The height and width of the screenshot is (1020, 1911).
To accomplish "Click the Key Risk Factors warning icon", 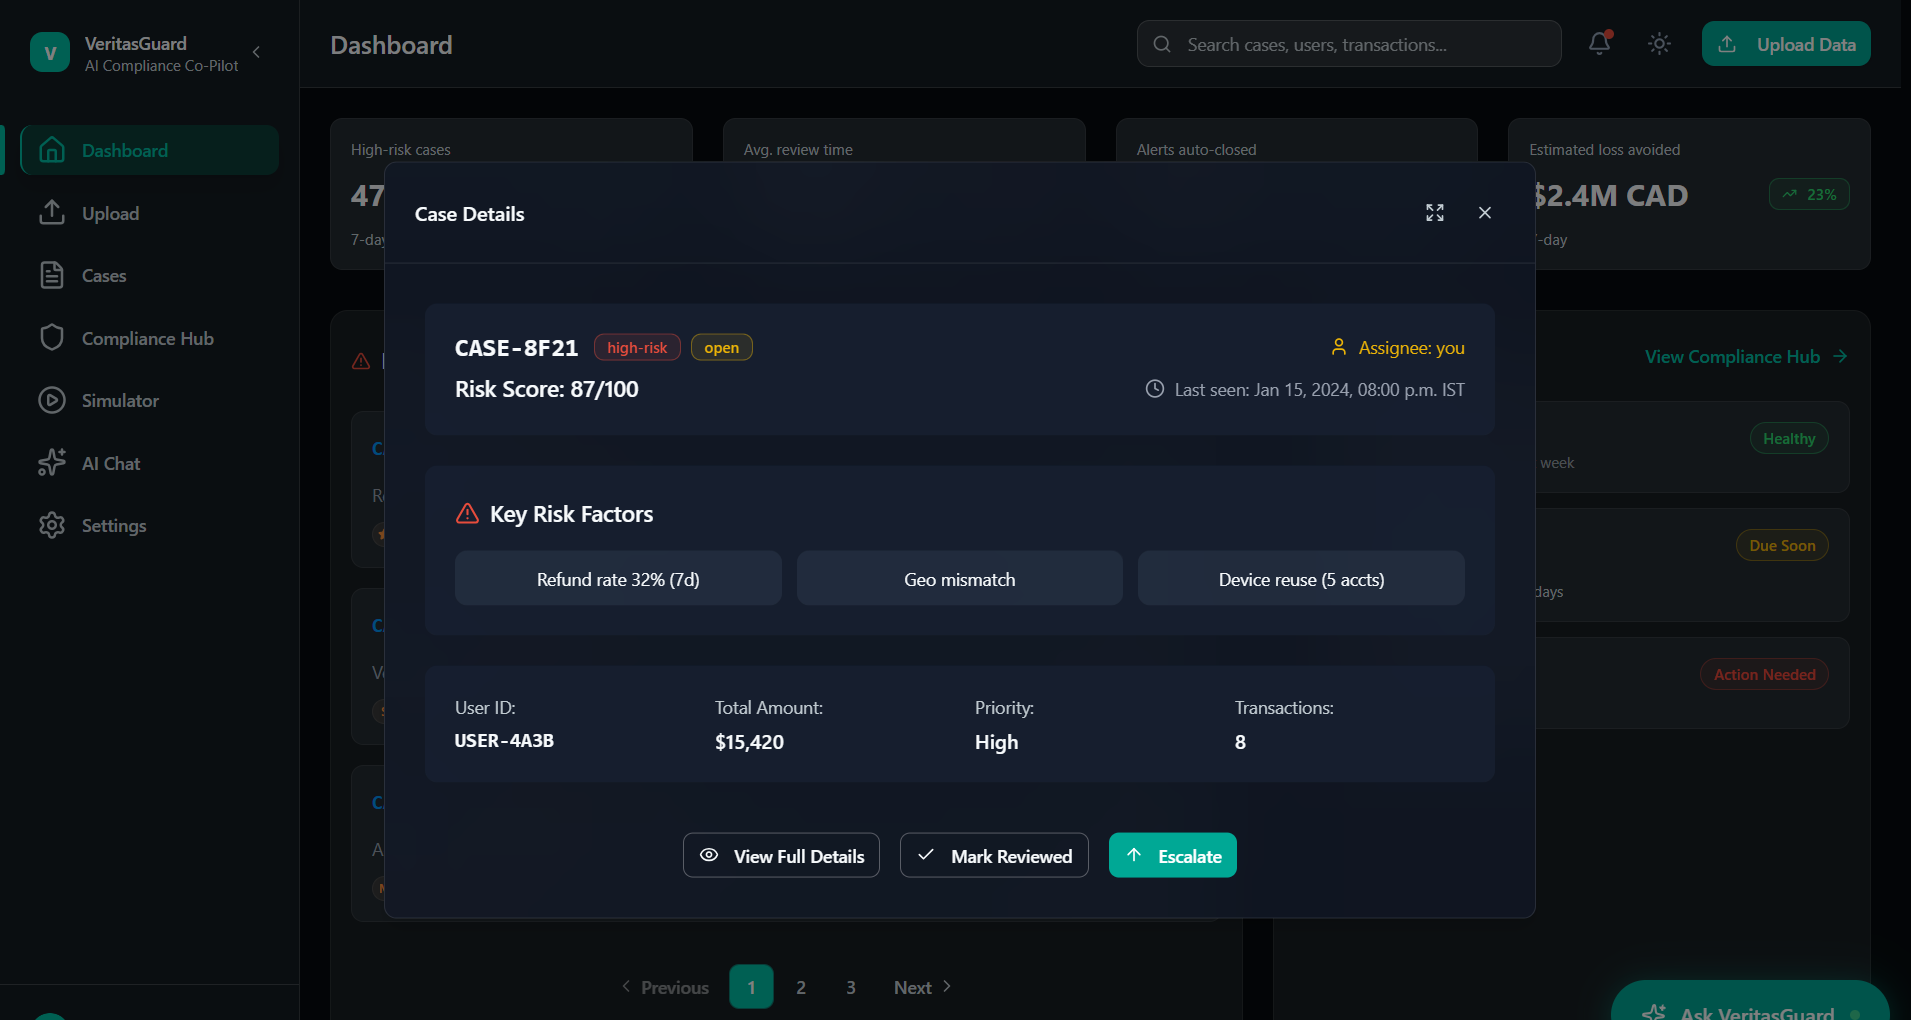I will coord(467,513).
